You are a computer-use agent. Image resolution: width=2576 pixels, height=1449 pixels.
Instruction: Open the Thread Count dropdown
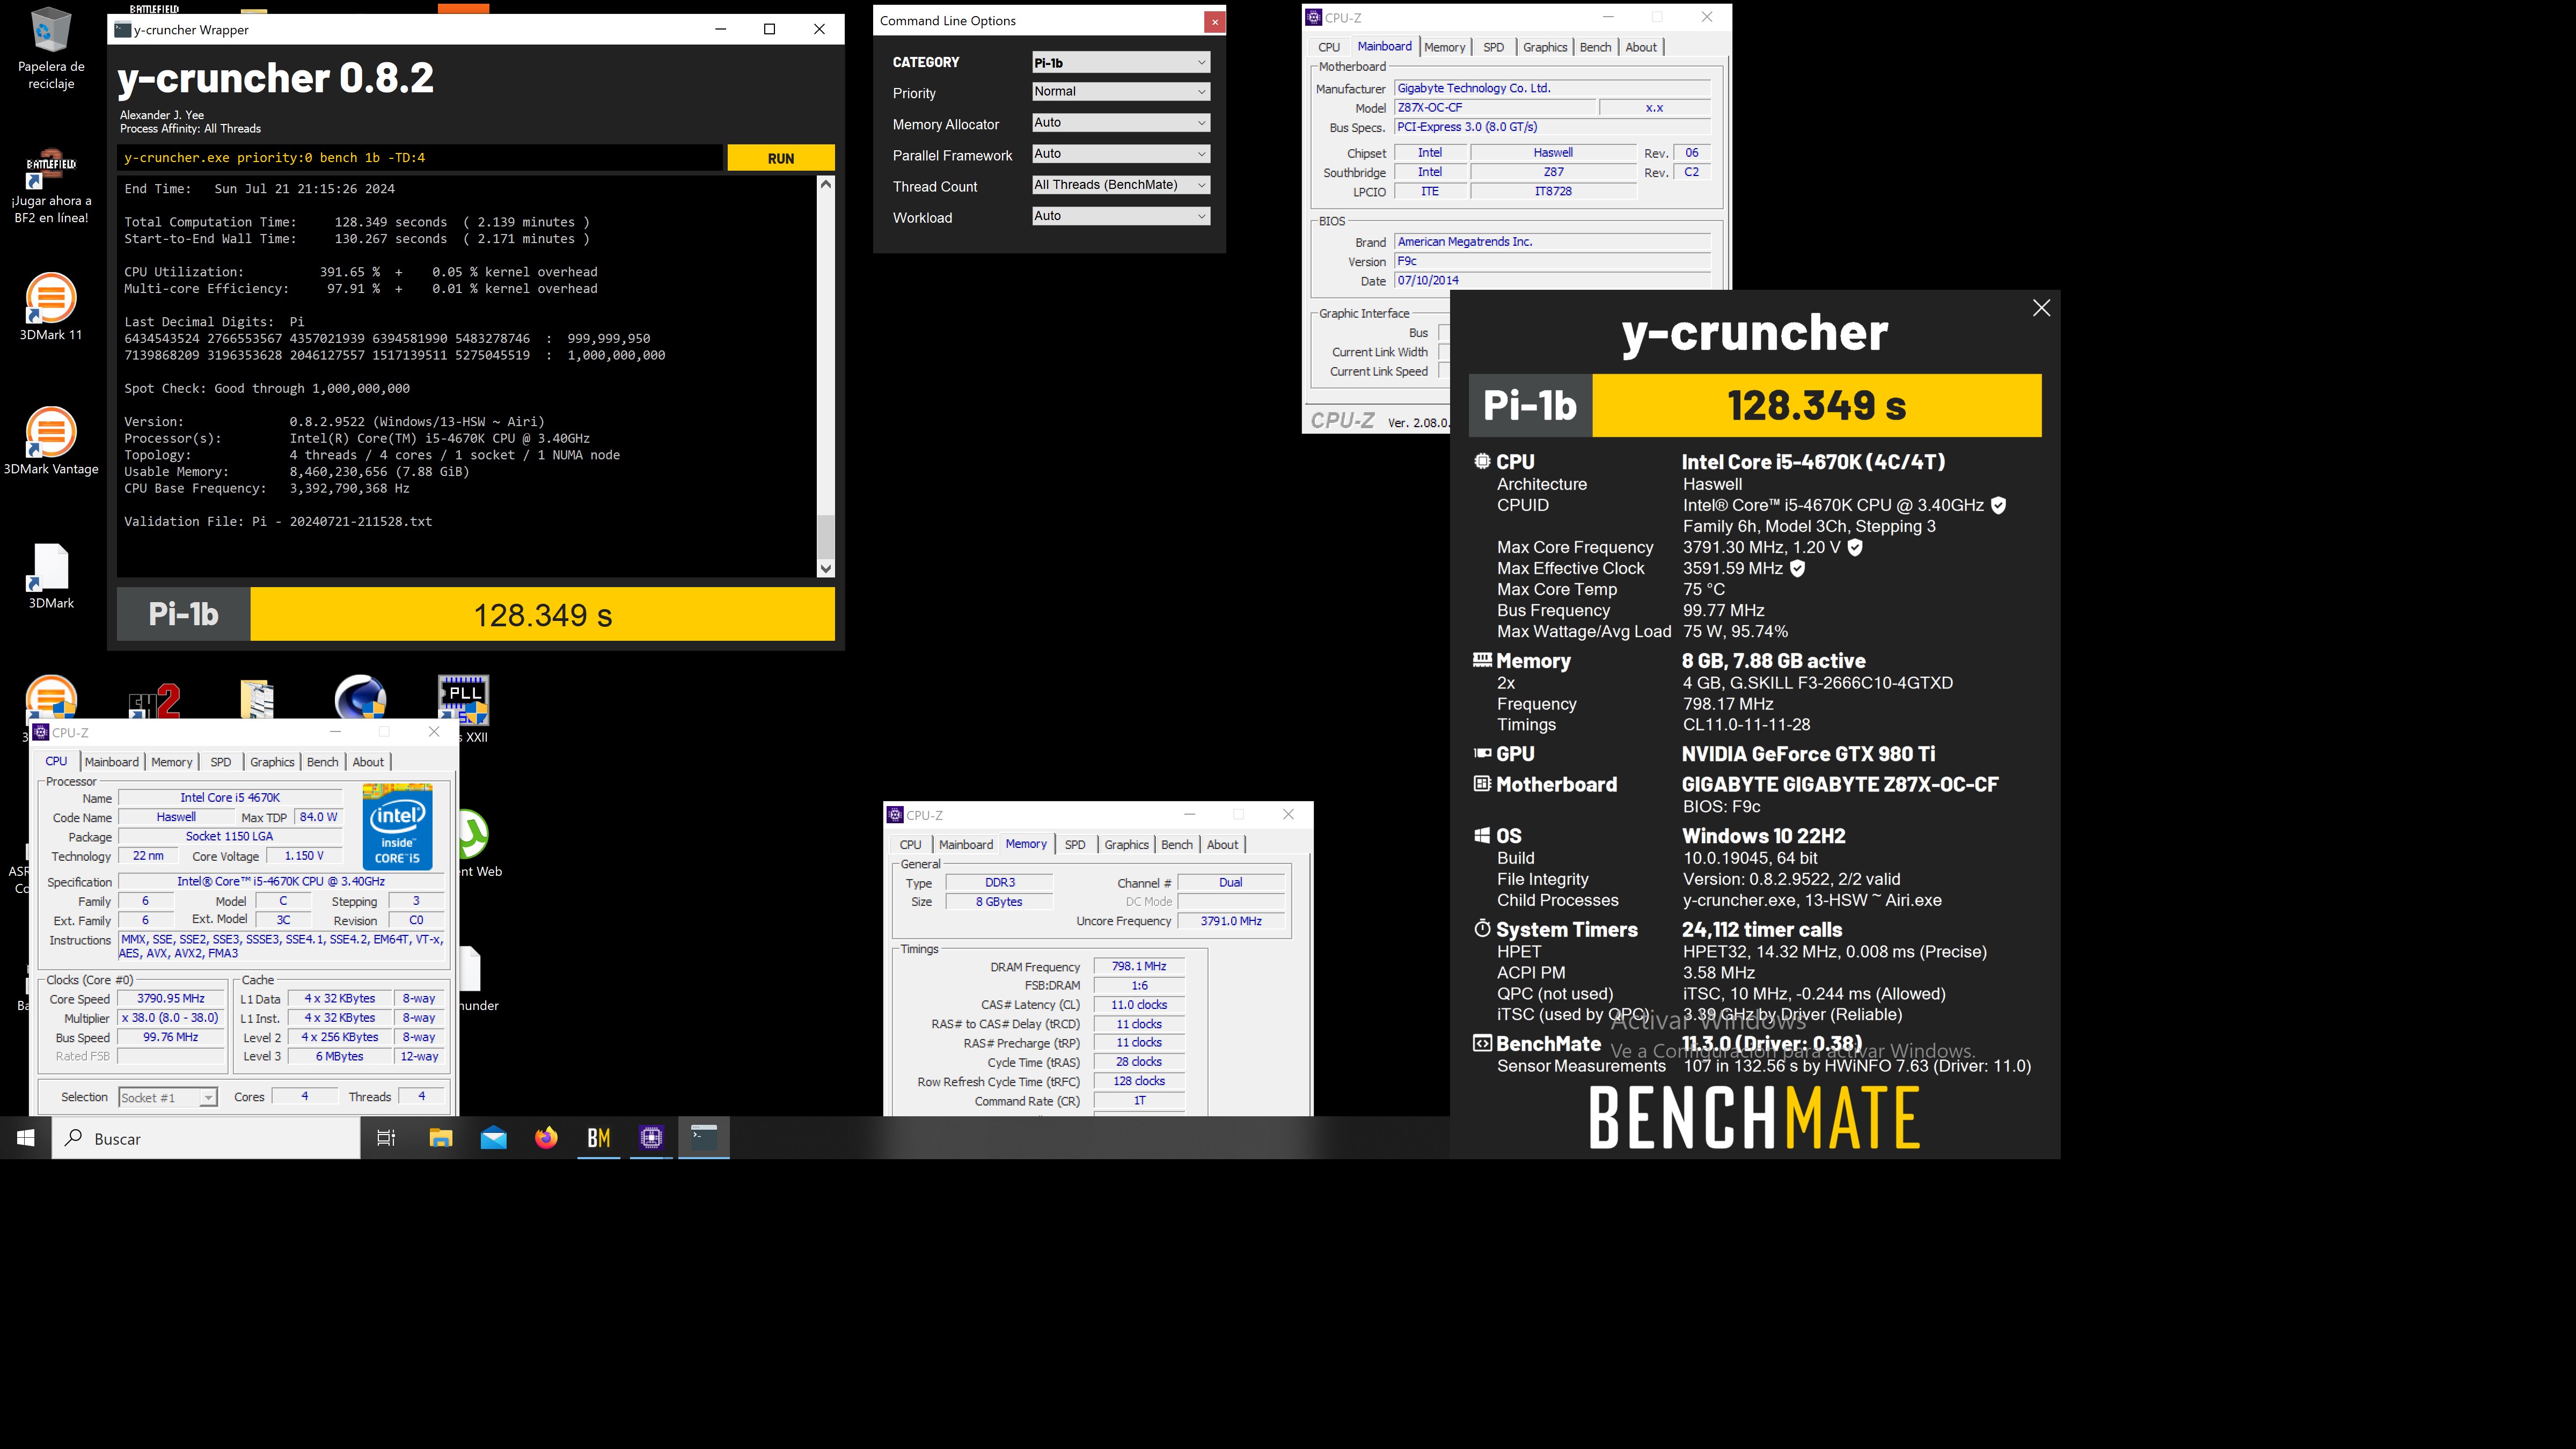[1121, 184]
